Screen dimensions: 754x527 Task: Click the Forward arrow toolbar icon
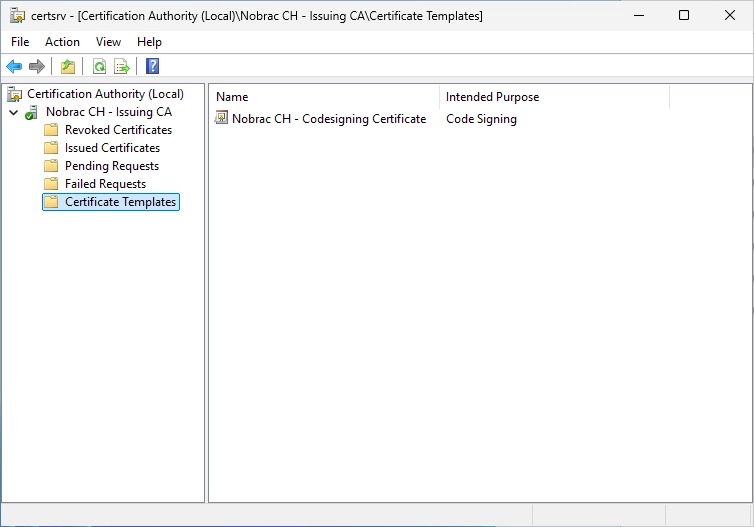37,66
